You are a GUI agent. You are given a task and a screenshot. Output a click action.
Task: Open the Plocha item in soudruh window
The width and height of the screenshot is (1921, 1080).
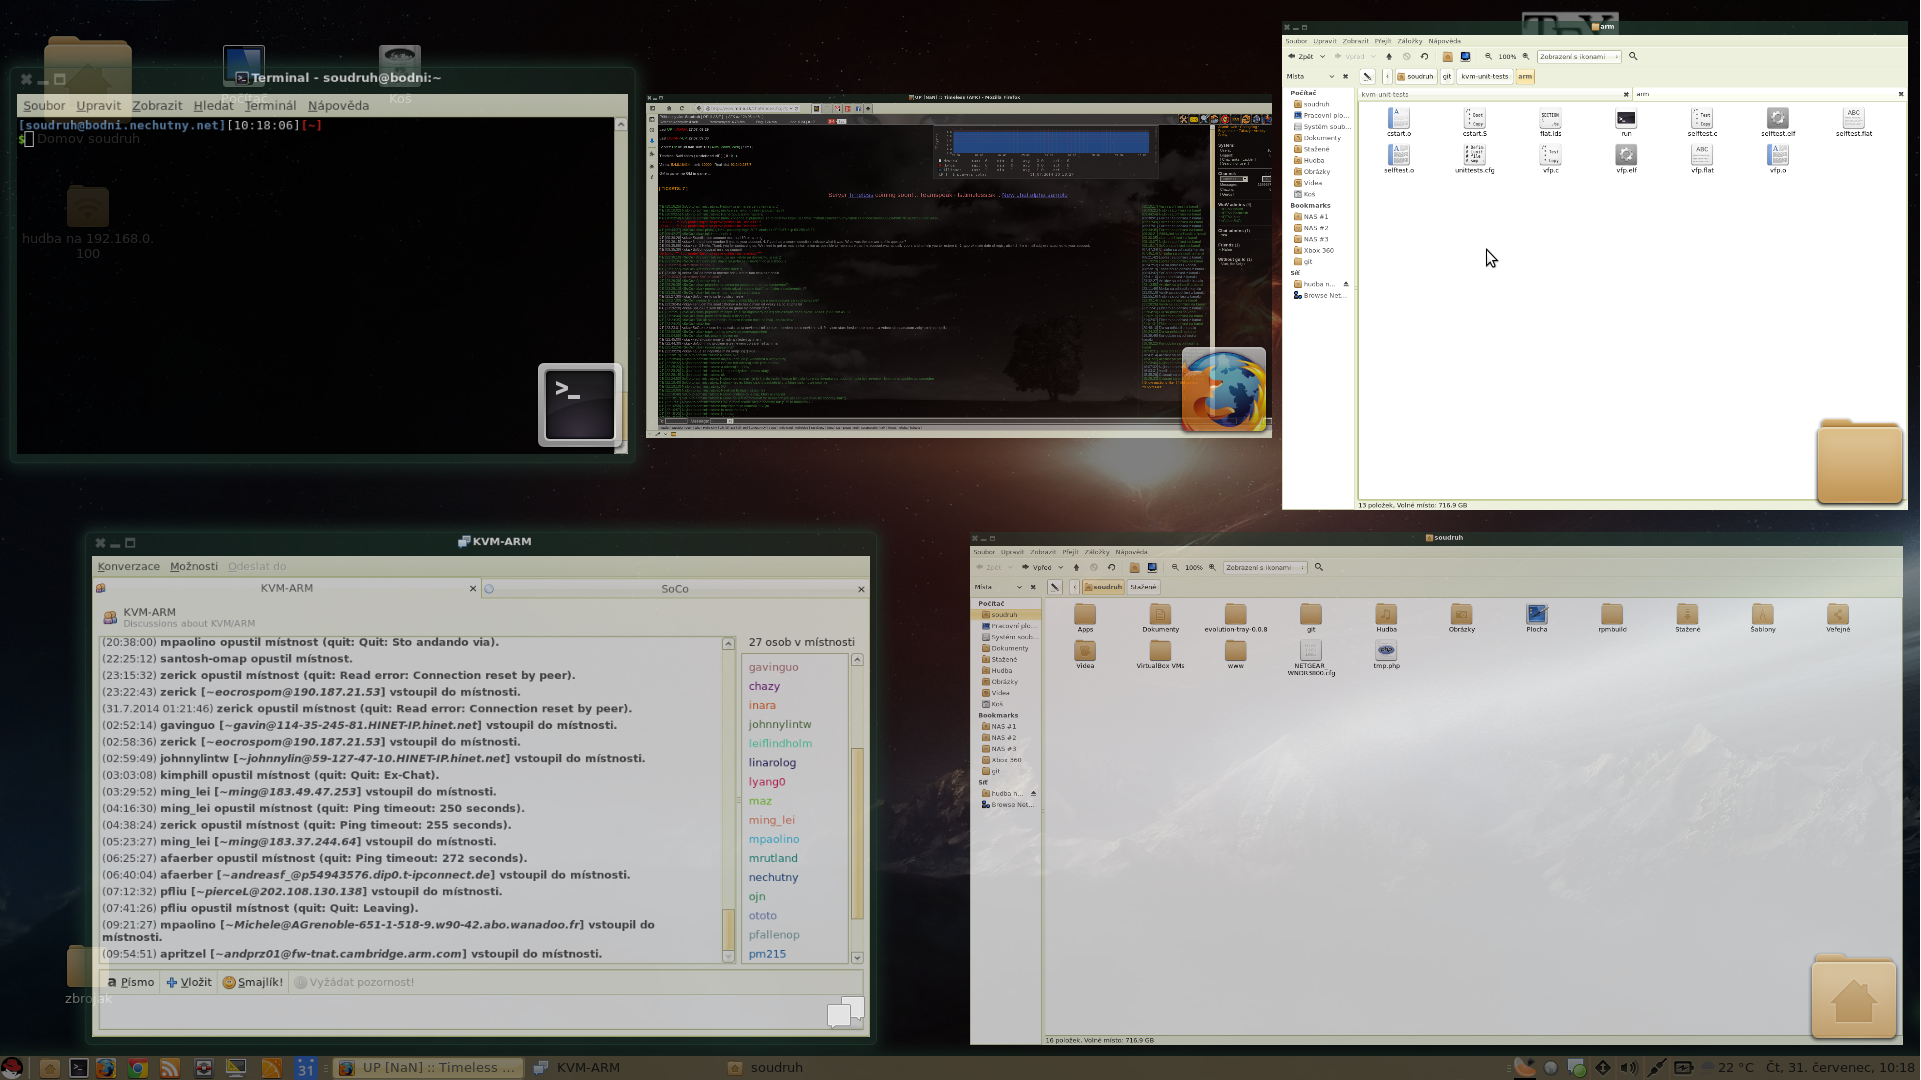point(1537,618)
